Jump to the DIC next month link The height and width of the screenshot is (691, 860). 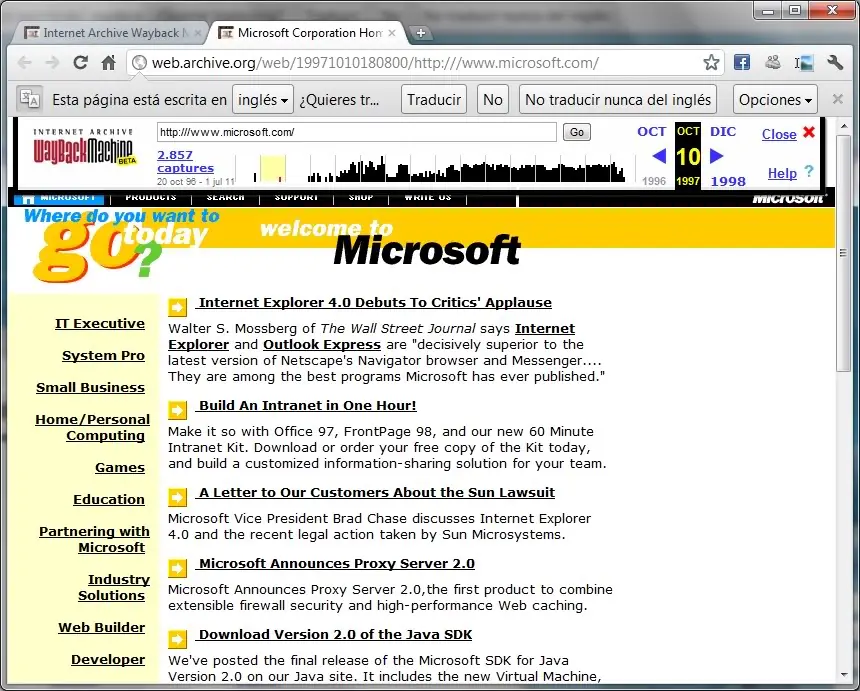(x=723, y=132)
